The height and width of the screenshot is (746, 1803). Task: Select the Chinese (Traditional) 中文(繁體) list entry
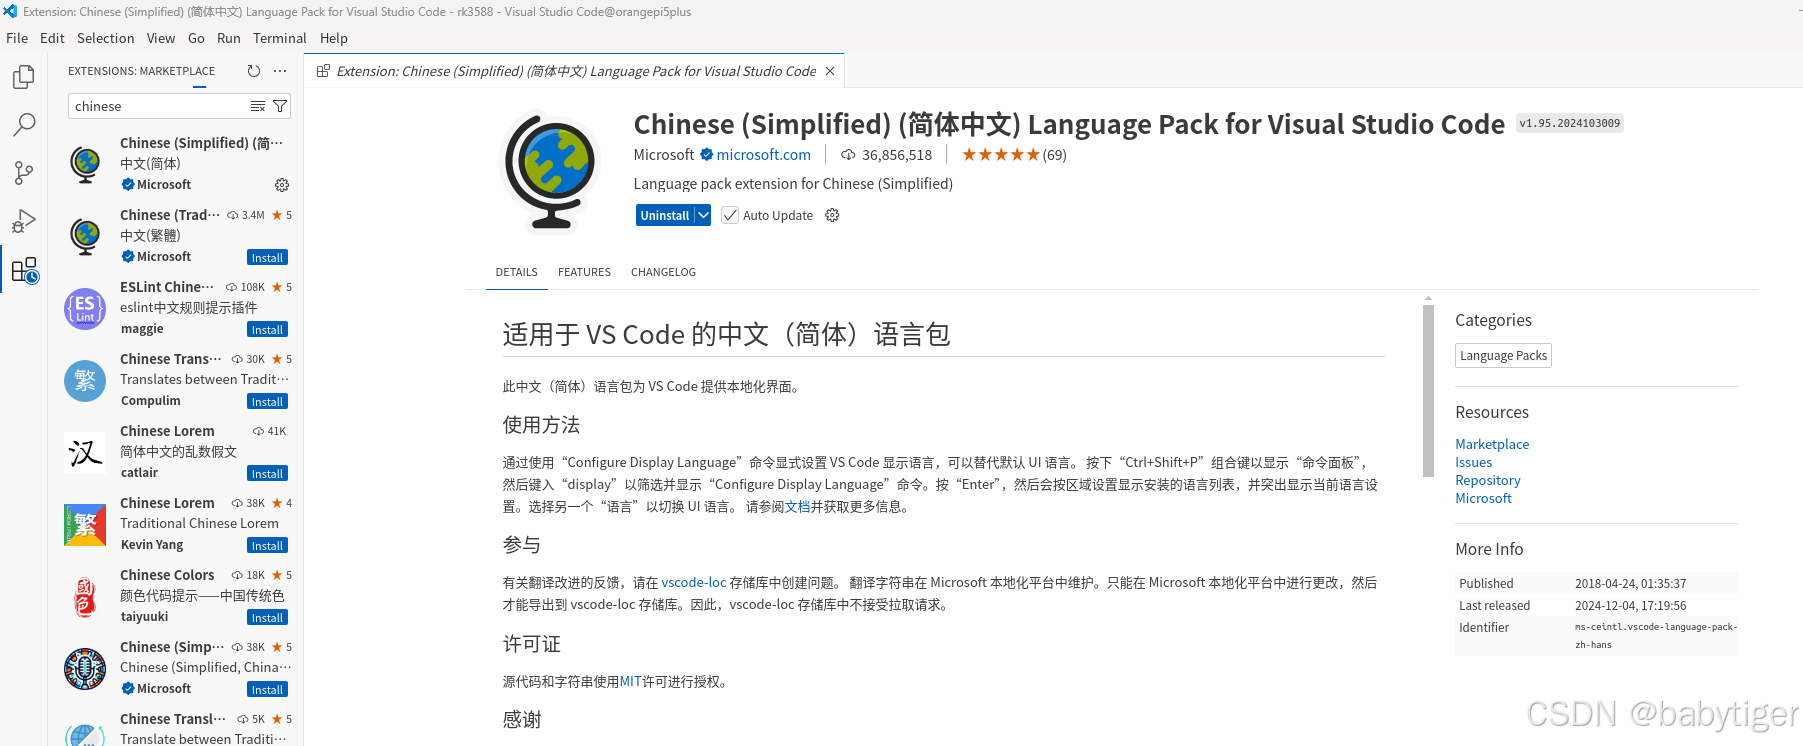click(x=176, y=235)
